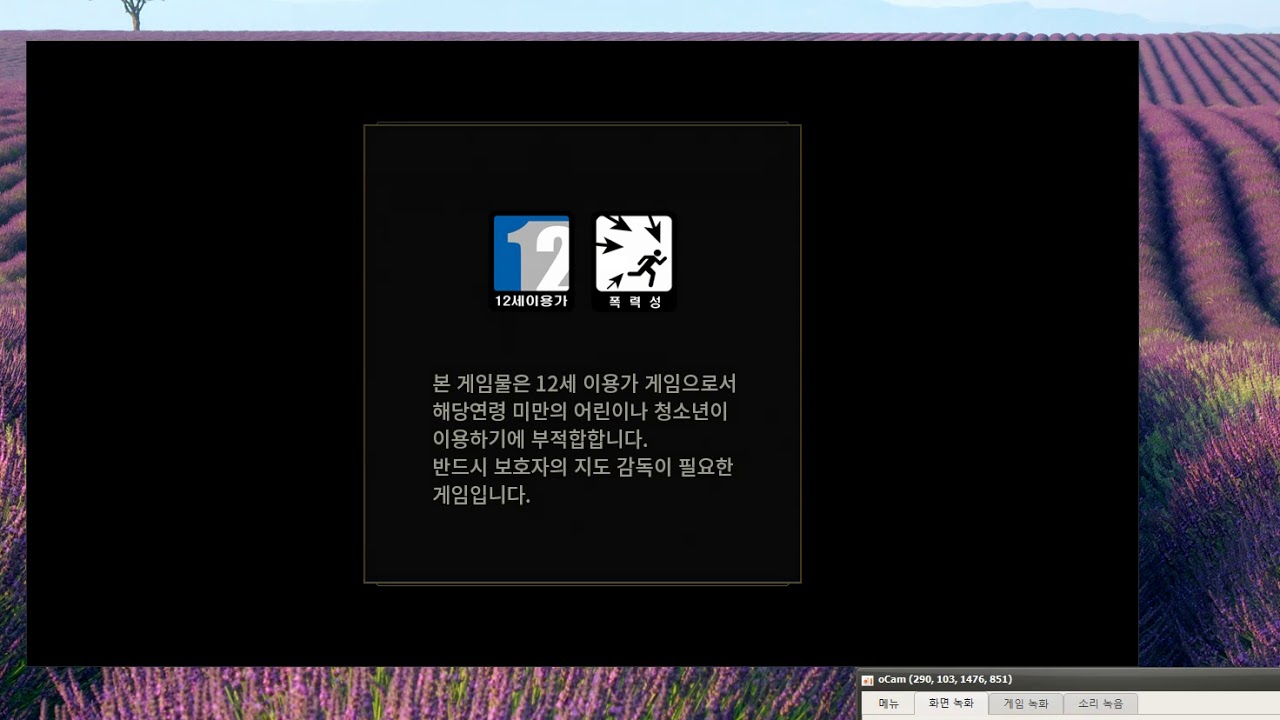Switch to the 화면 녹화 tab
This screenshot has height=720, width=1280.
[x=951, y=704]
